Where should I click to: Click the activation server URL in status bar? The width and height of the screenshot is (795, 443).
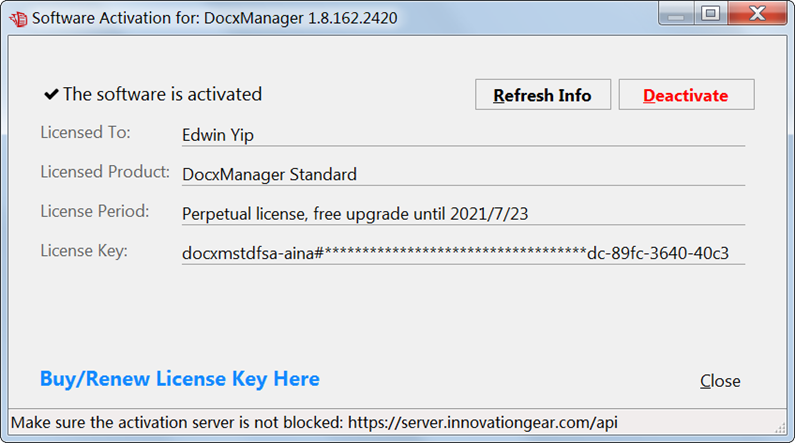(x=483, y=422)
